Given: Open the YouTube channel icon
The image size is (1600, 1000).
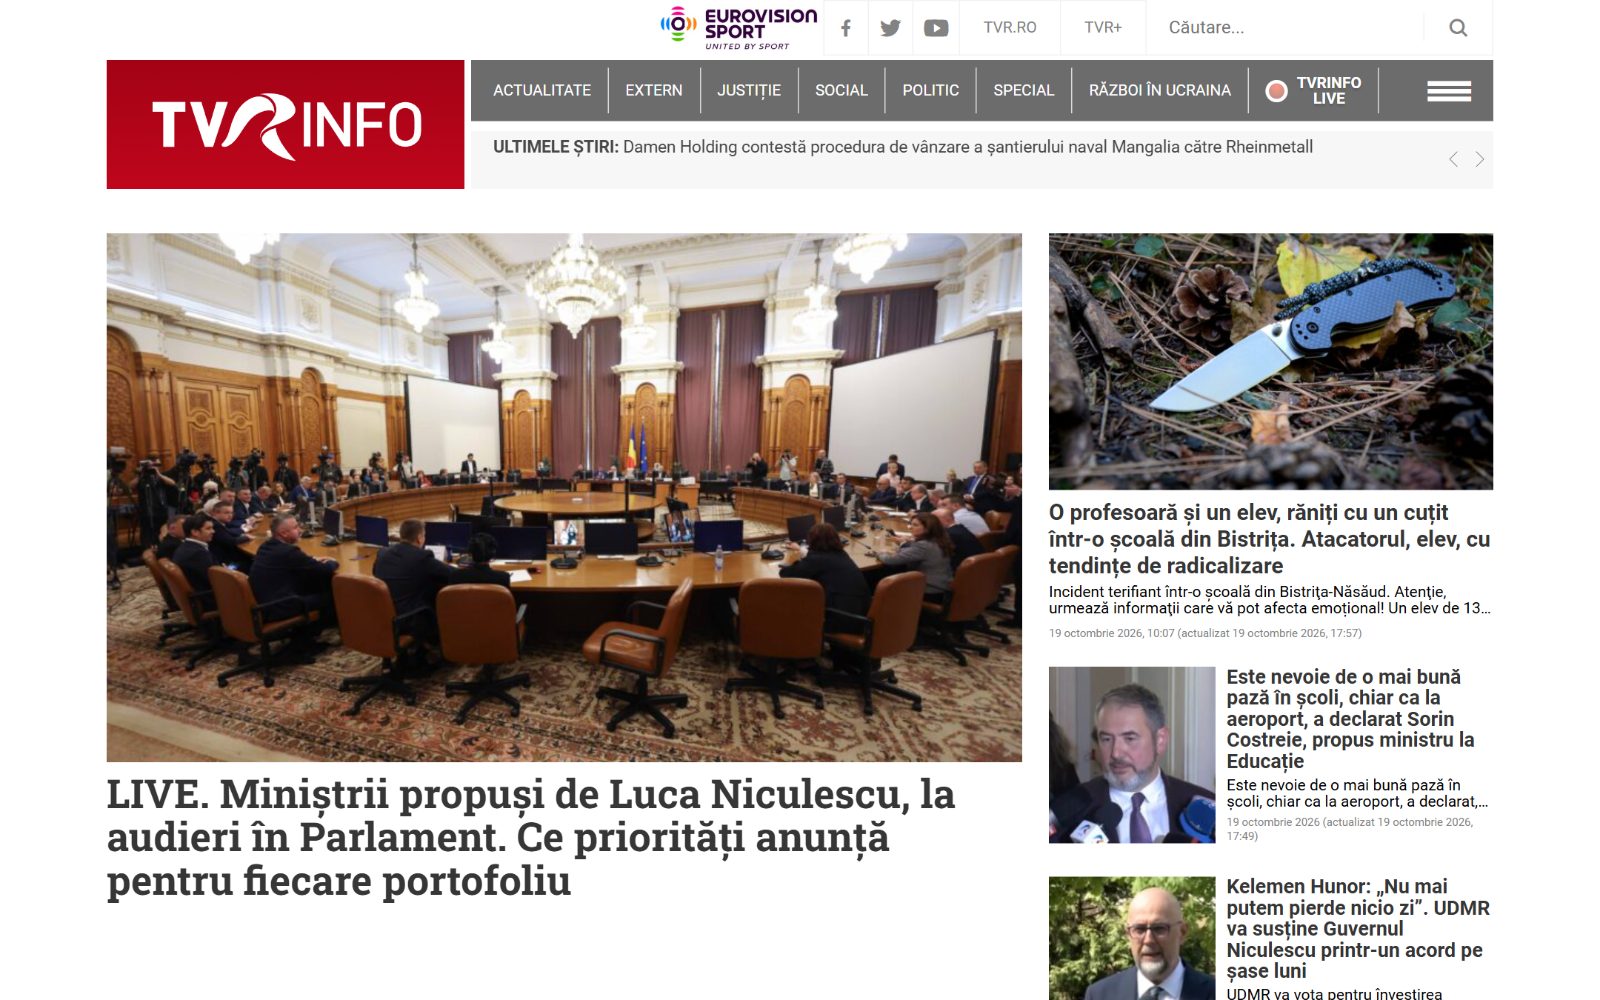Looking at the screenshot, I should pos(936,28).
